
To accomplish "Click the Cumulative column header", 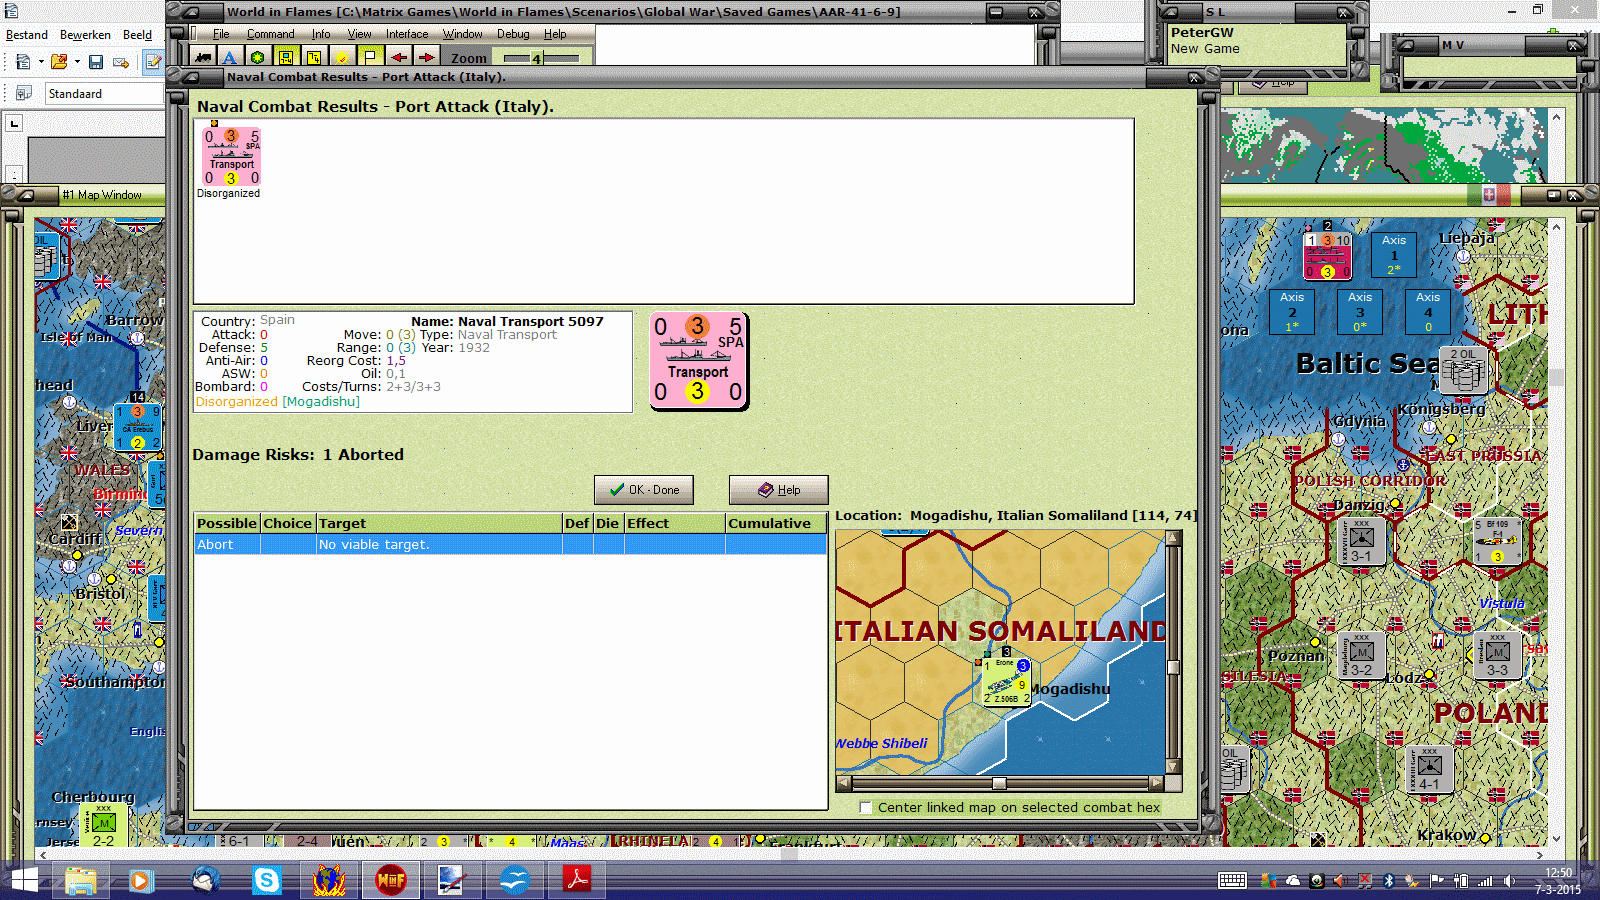I will click(776, 523).
